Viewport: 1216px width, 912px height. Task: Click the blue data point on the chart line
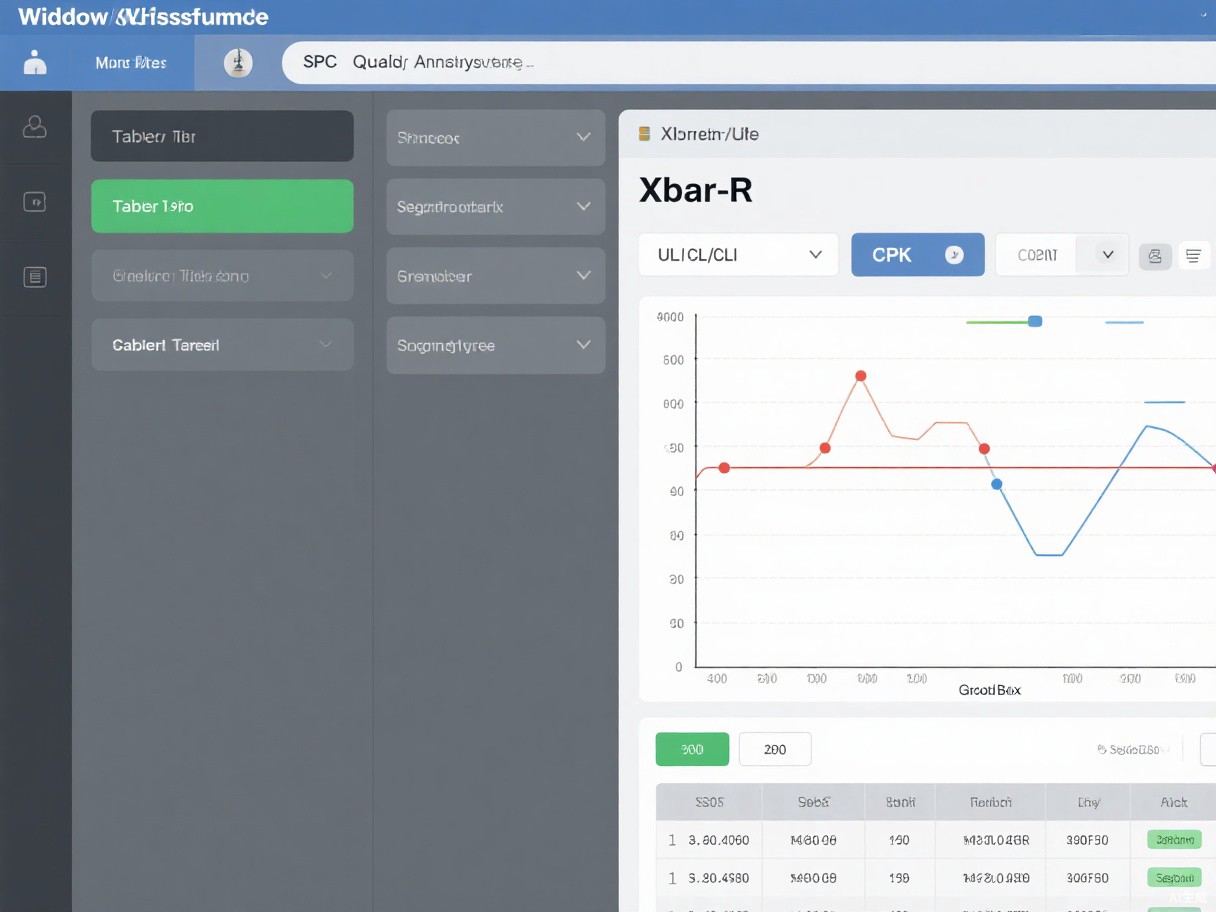pyautogui.click(x=996, y=484)
